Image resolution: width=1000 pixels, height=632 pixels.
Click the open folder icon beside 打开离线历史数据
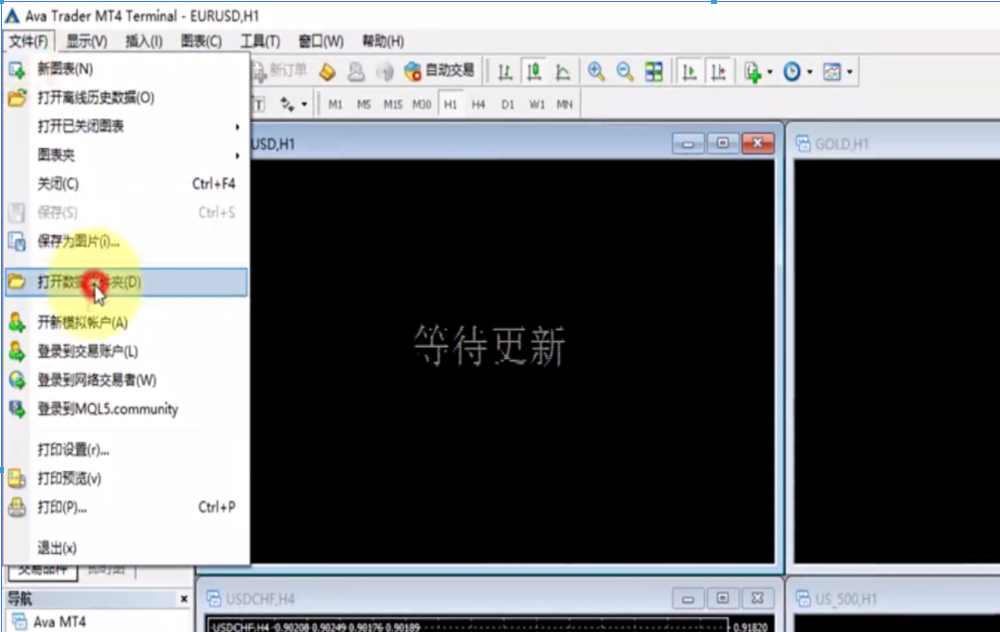[x=17, y=98]
